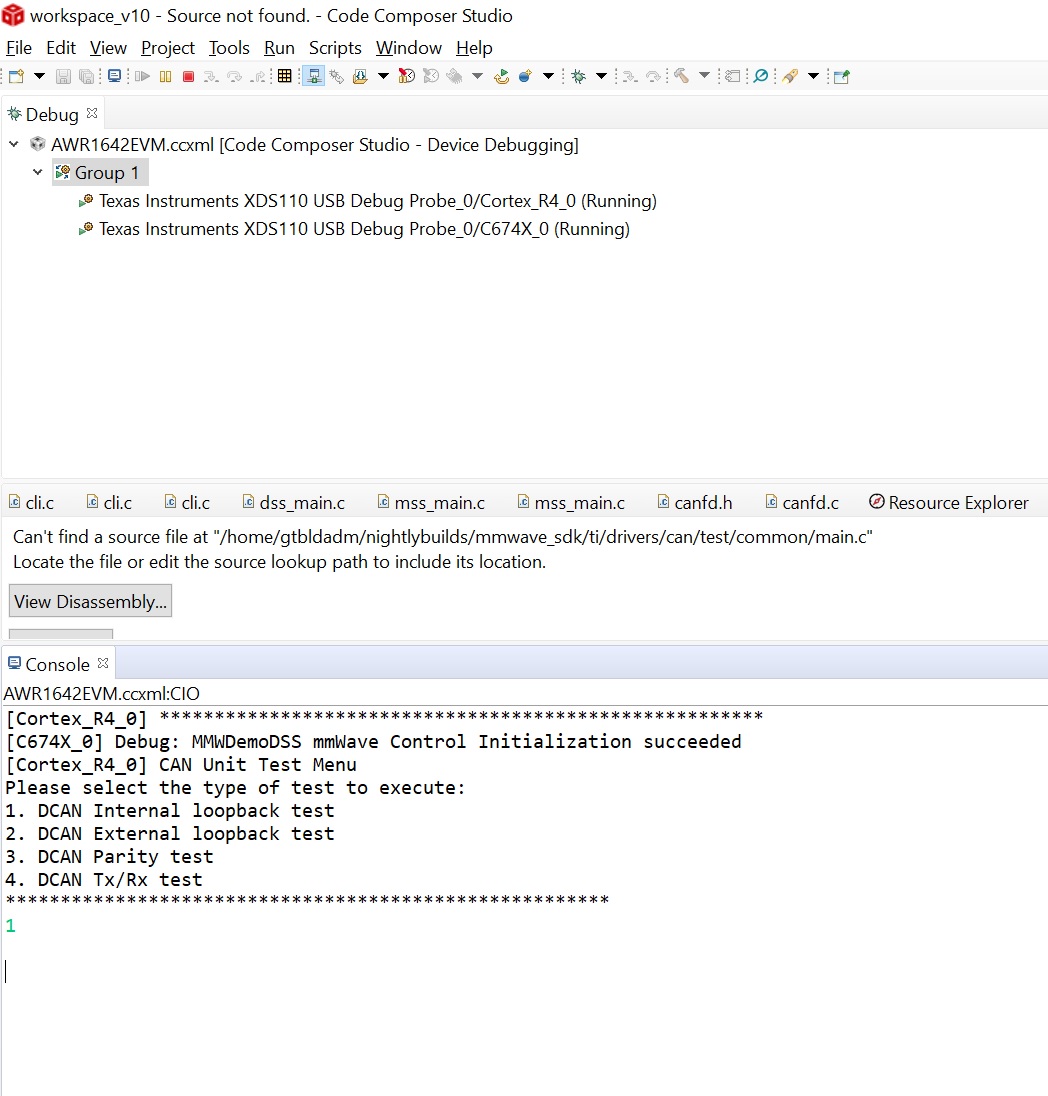Close the Debug view tab

92,113
